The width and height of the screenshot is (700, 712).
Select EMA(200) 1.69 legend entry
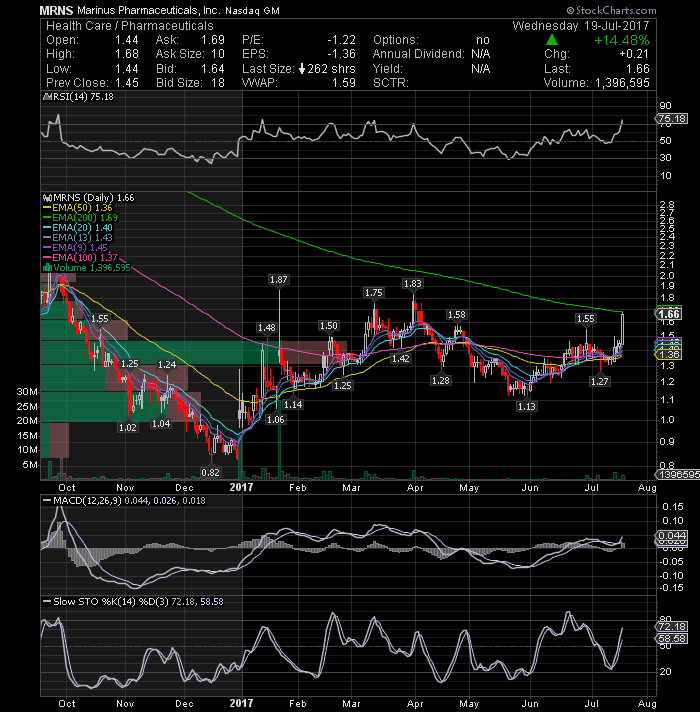click(80, 218)
